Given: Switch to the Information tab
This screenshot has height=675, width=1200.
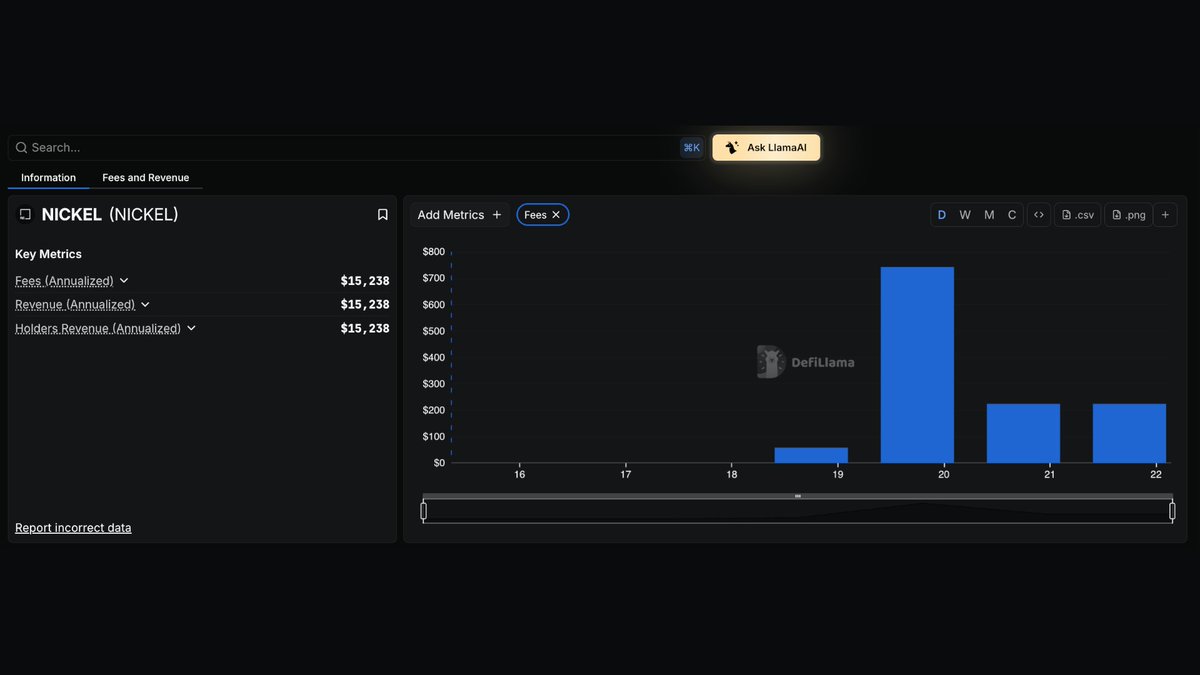Looking at the screenshot, I should (x=48, y=178).
